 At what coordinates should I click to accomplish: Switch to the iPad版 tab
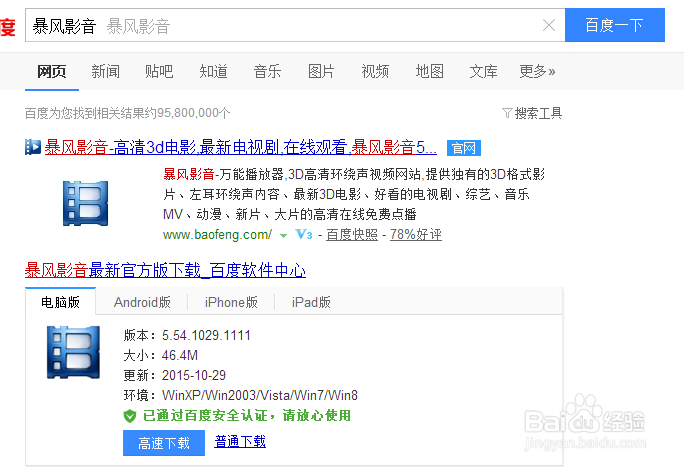coord(311,302)
